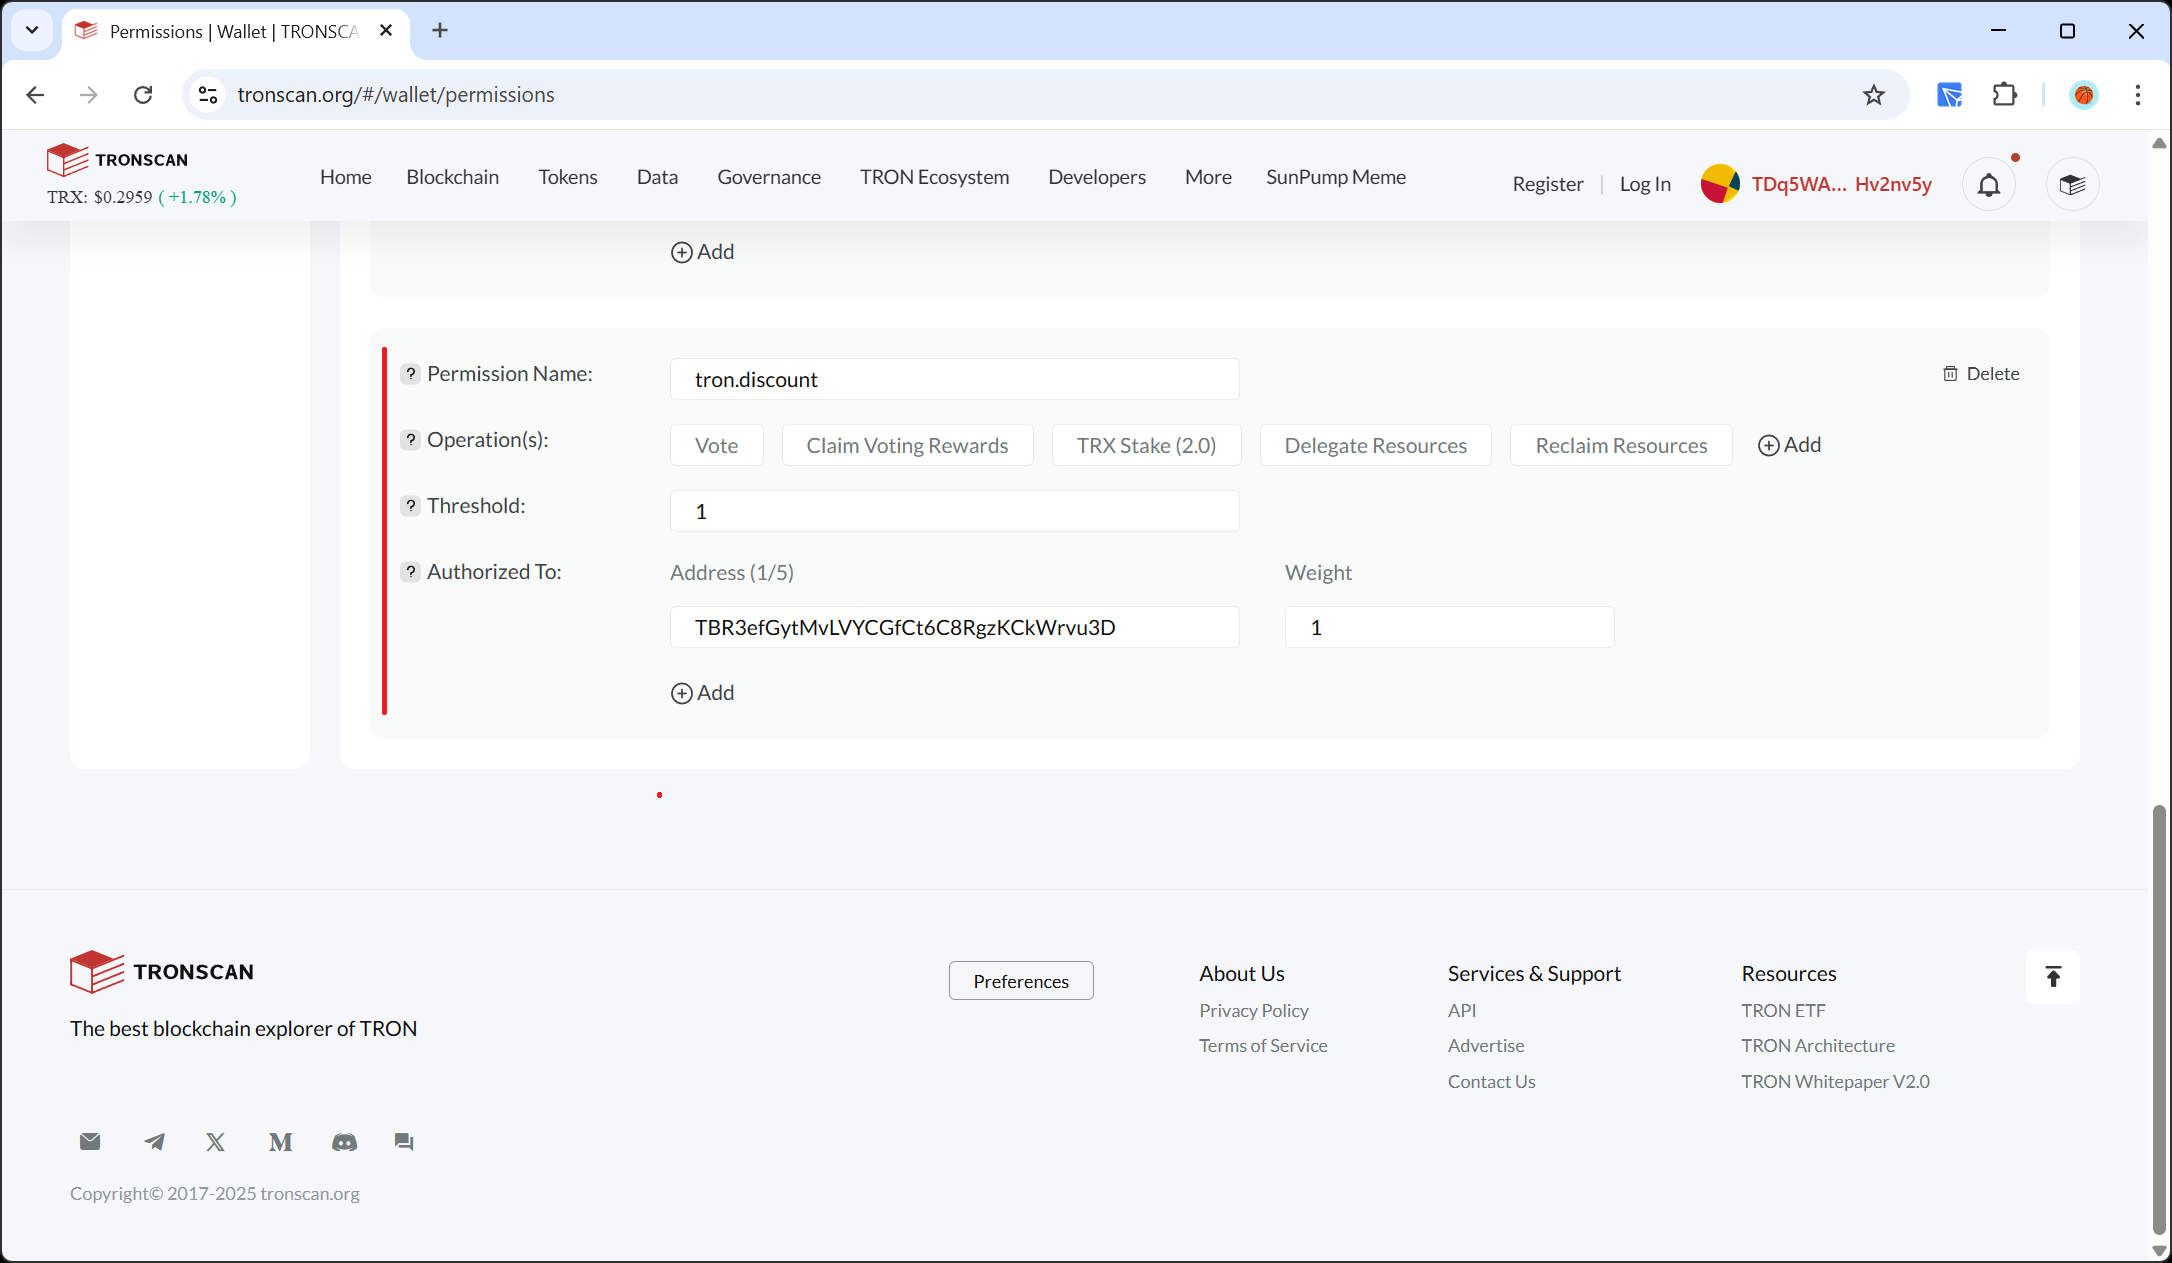Open the Data menu
Screen dimensions: 2172x1263
coord(658,177)
